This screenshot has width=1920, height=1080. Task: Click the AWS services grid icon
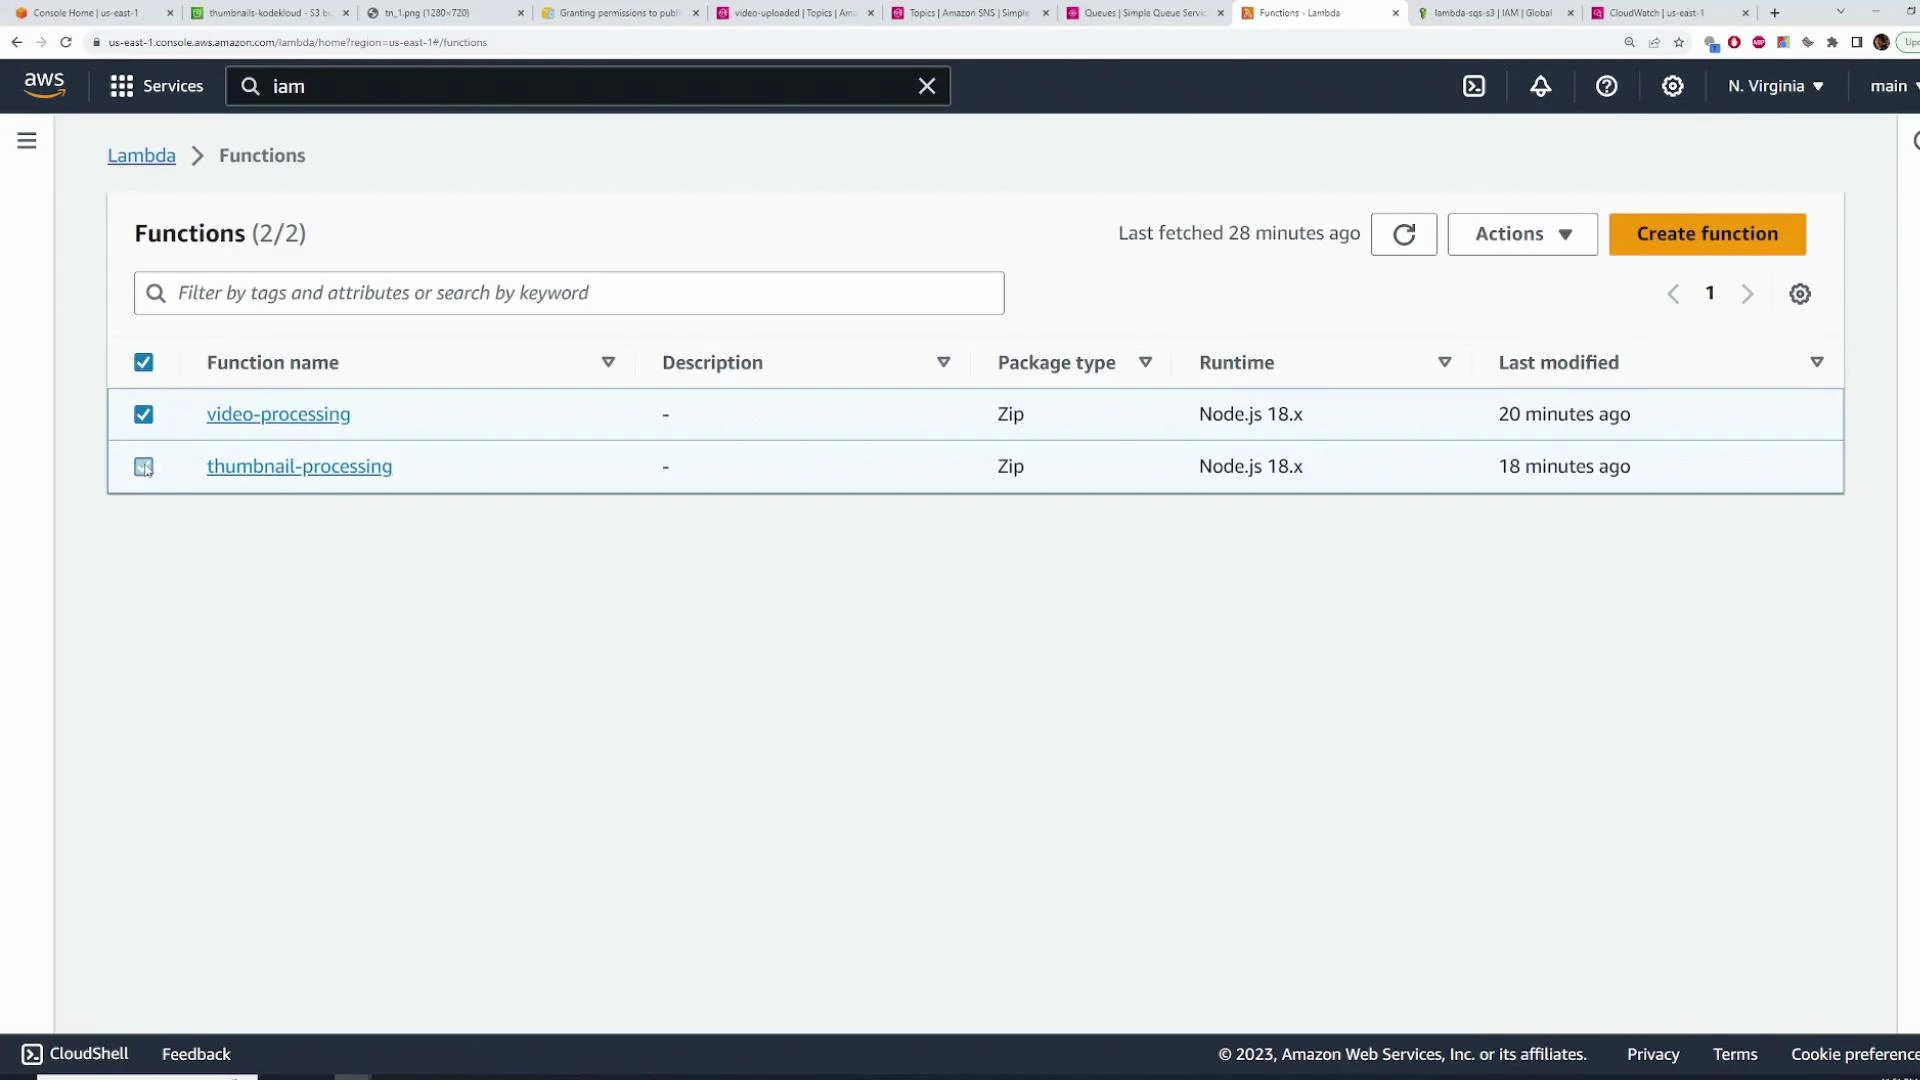pyautogui.click(x=120, y=86)
